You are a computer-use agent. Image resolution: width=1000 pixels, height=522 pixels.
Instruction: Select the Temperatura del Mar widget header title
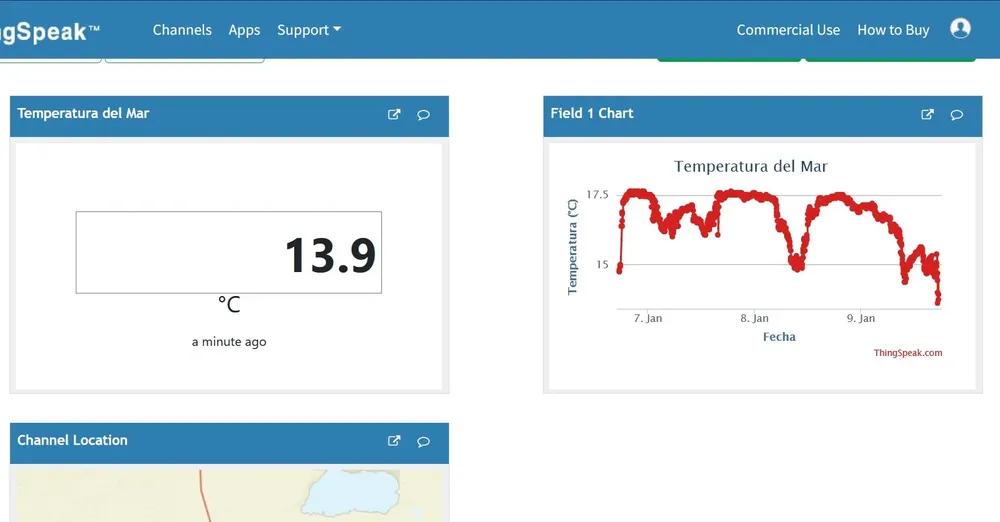pos(83,114)
